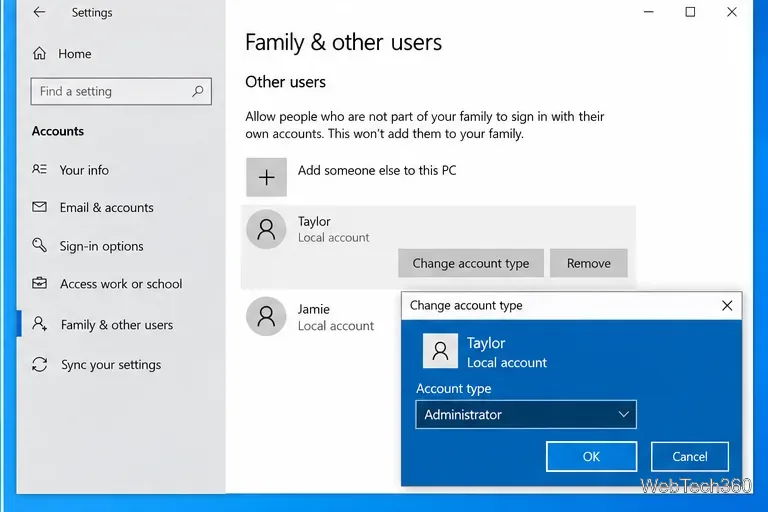Maximize the Settings window
Viewport: 768px width, 512px height.
[x=690, y=12]
